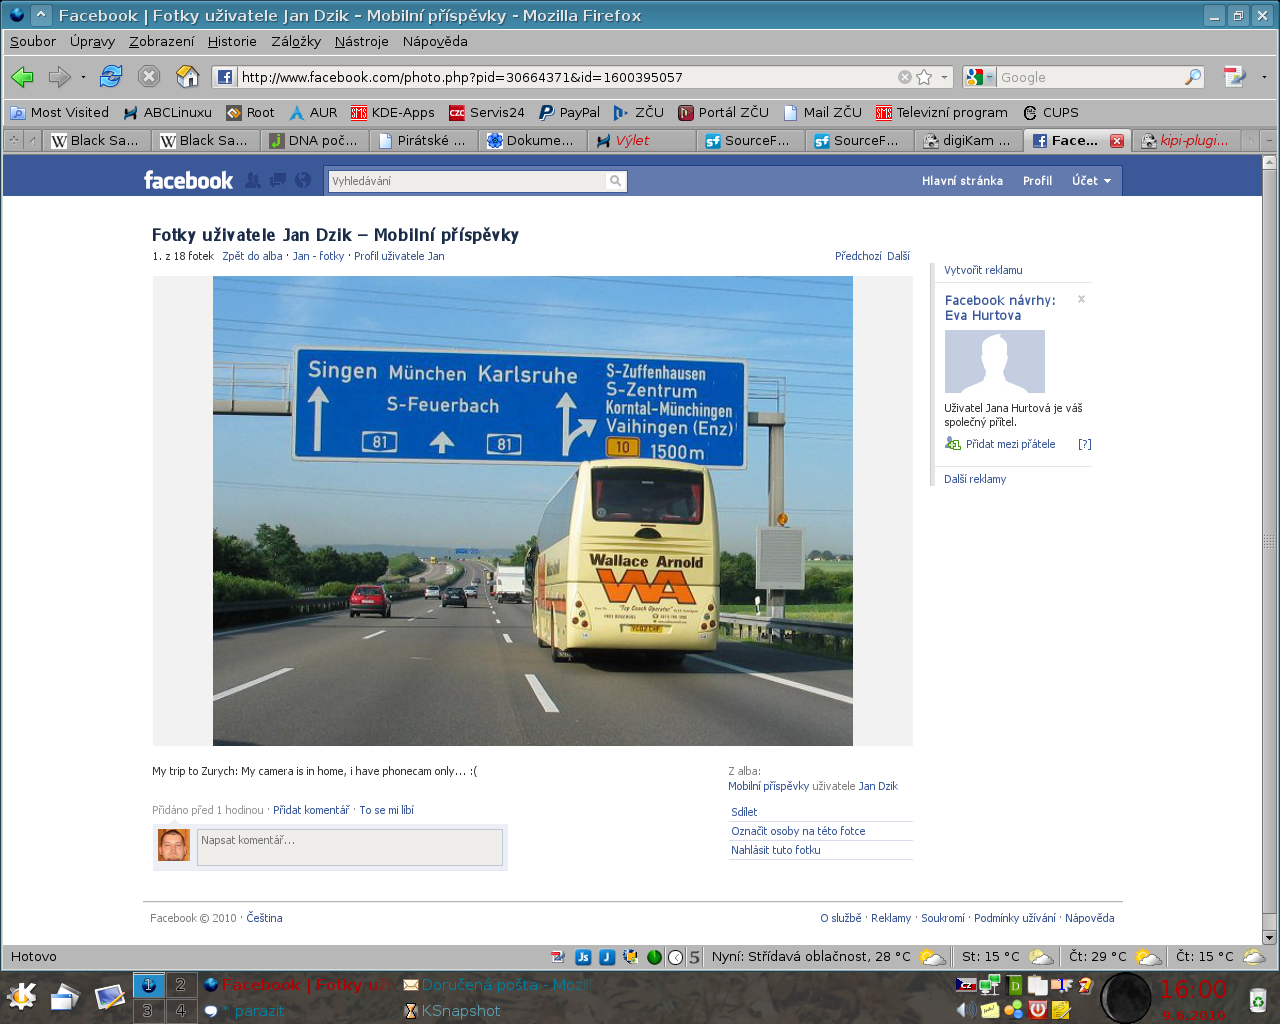The width and height of the screenshot is (1280, 1024).
Task: Reload the current page
Action: point(111,76)
